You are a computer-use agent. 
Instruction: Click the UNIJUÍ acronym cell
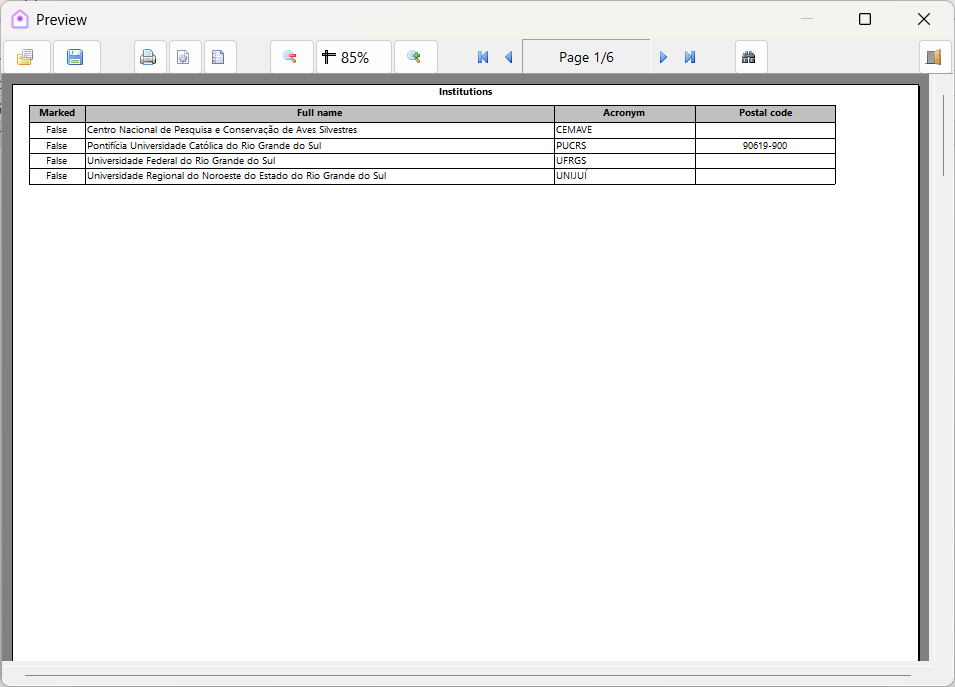click(625, 176)
